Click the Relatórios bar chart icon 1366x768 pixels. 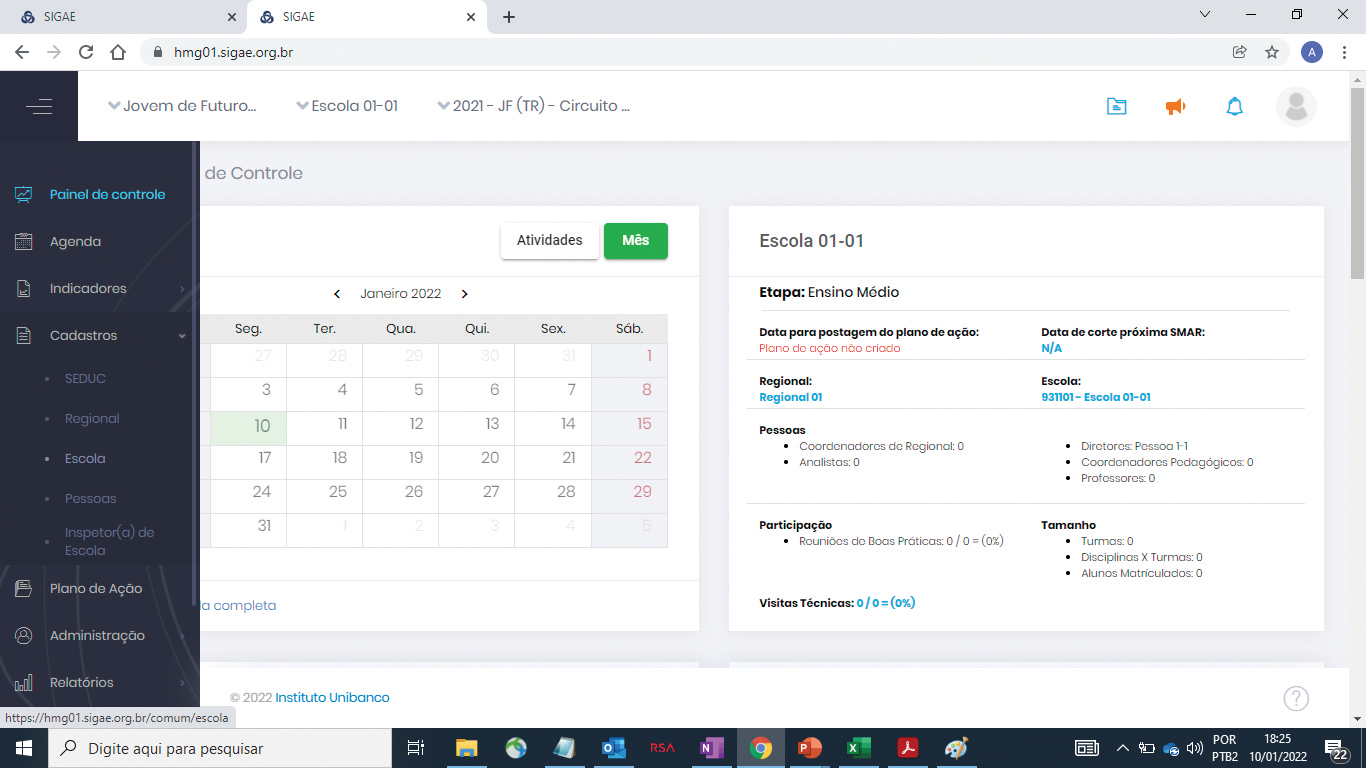pyautogui.click(x=24, y=683)
